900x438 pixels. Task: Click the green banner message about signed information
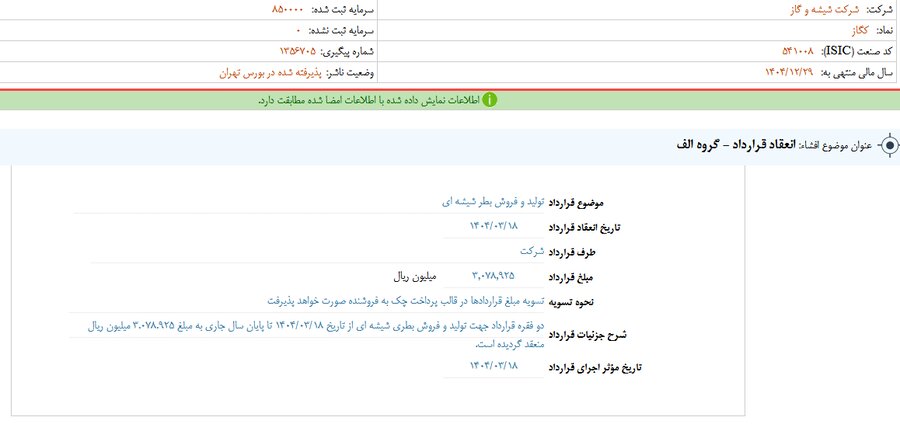[367, 100]
